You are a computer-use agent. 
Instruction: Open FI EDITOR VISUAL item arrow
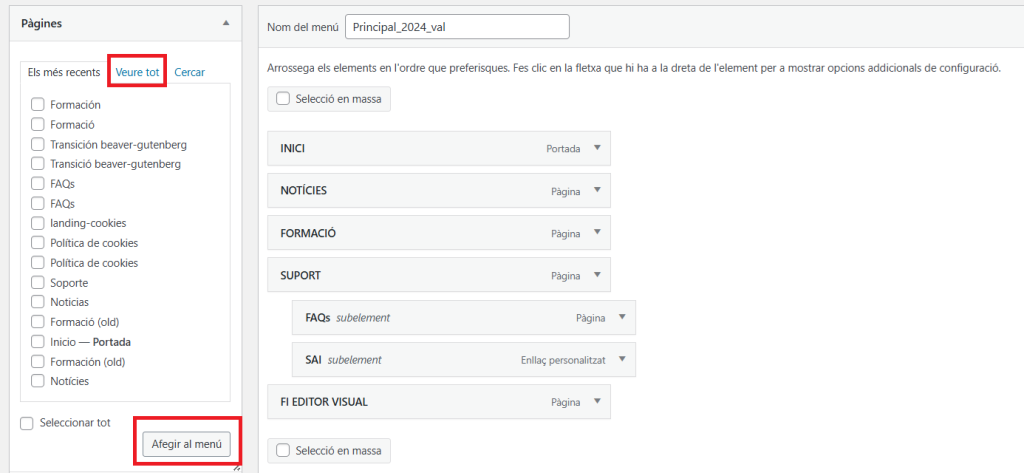[x=597, y=401]
